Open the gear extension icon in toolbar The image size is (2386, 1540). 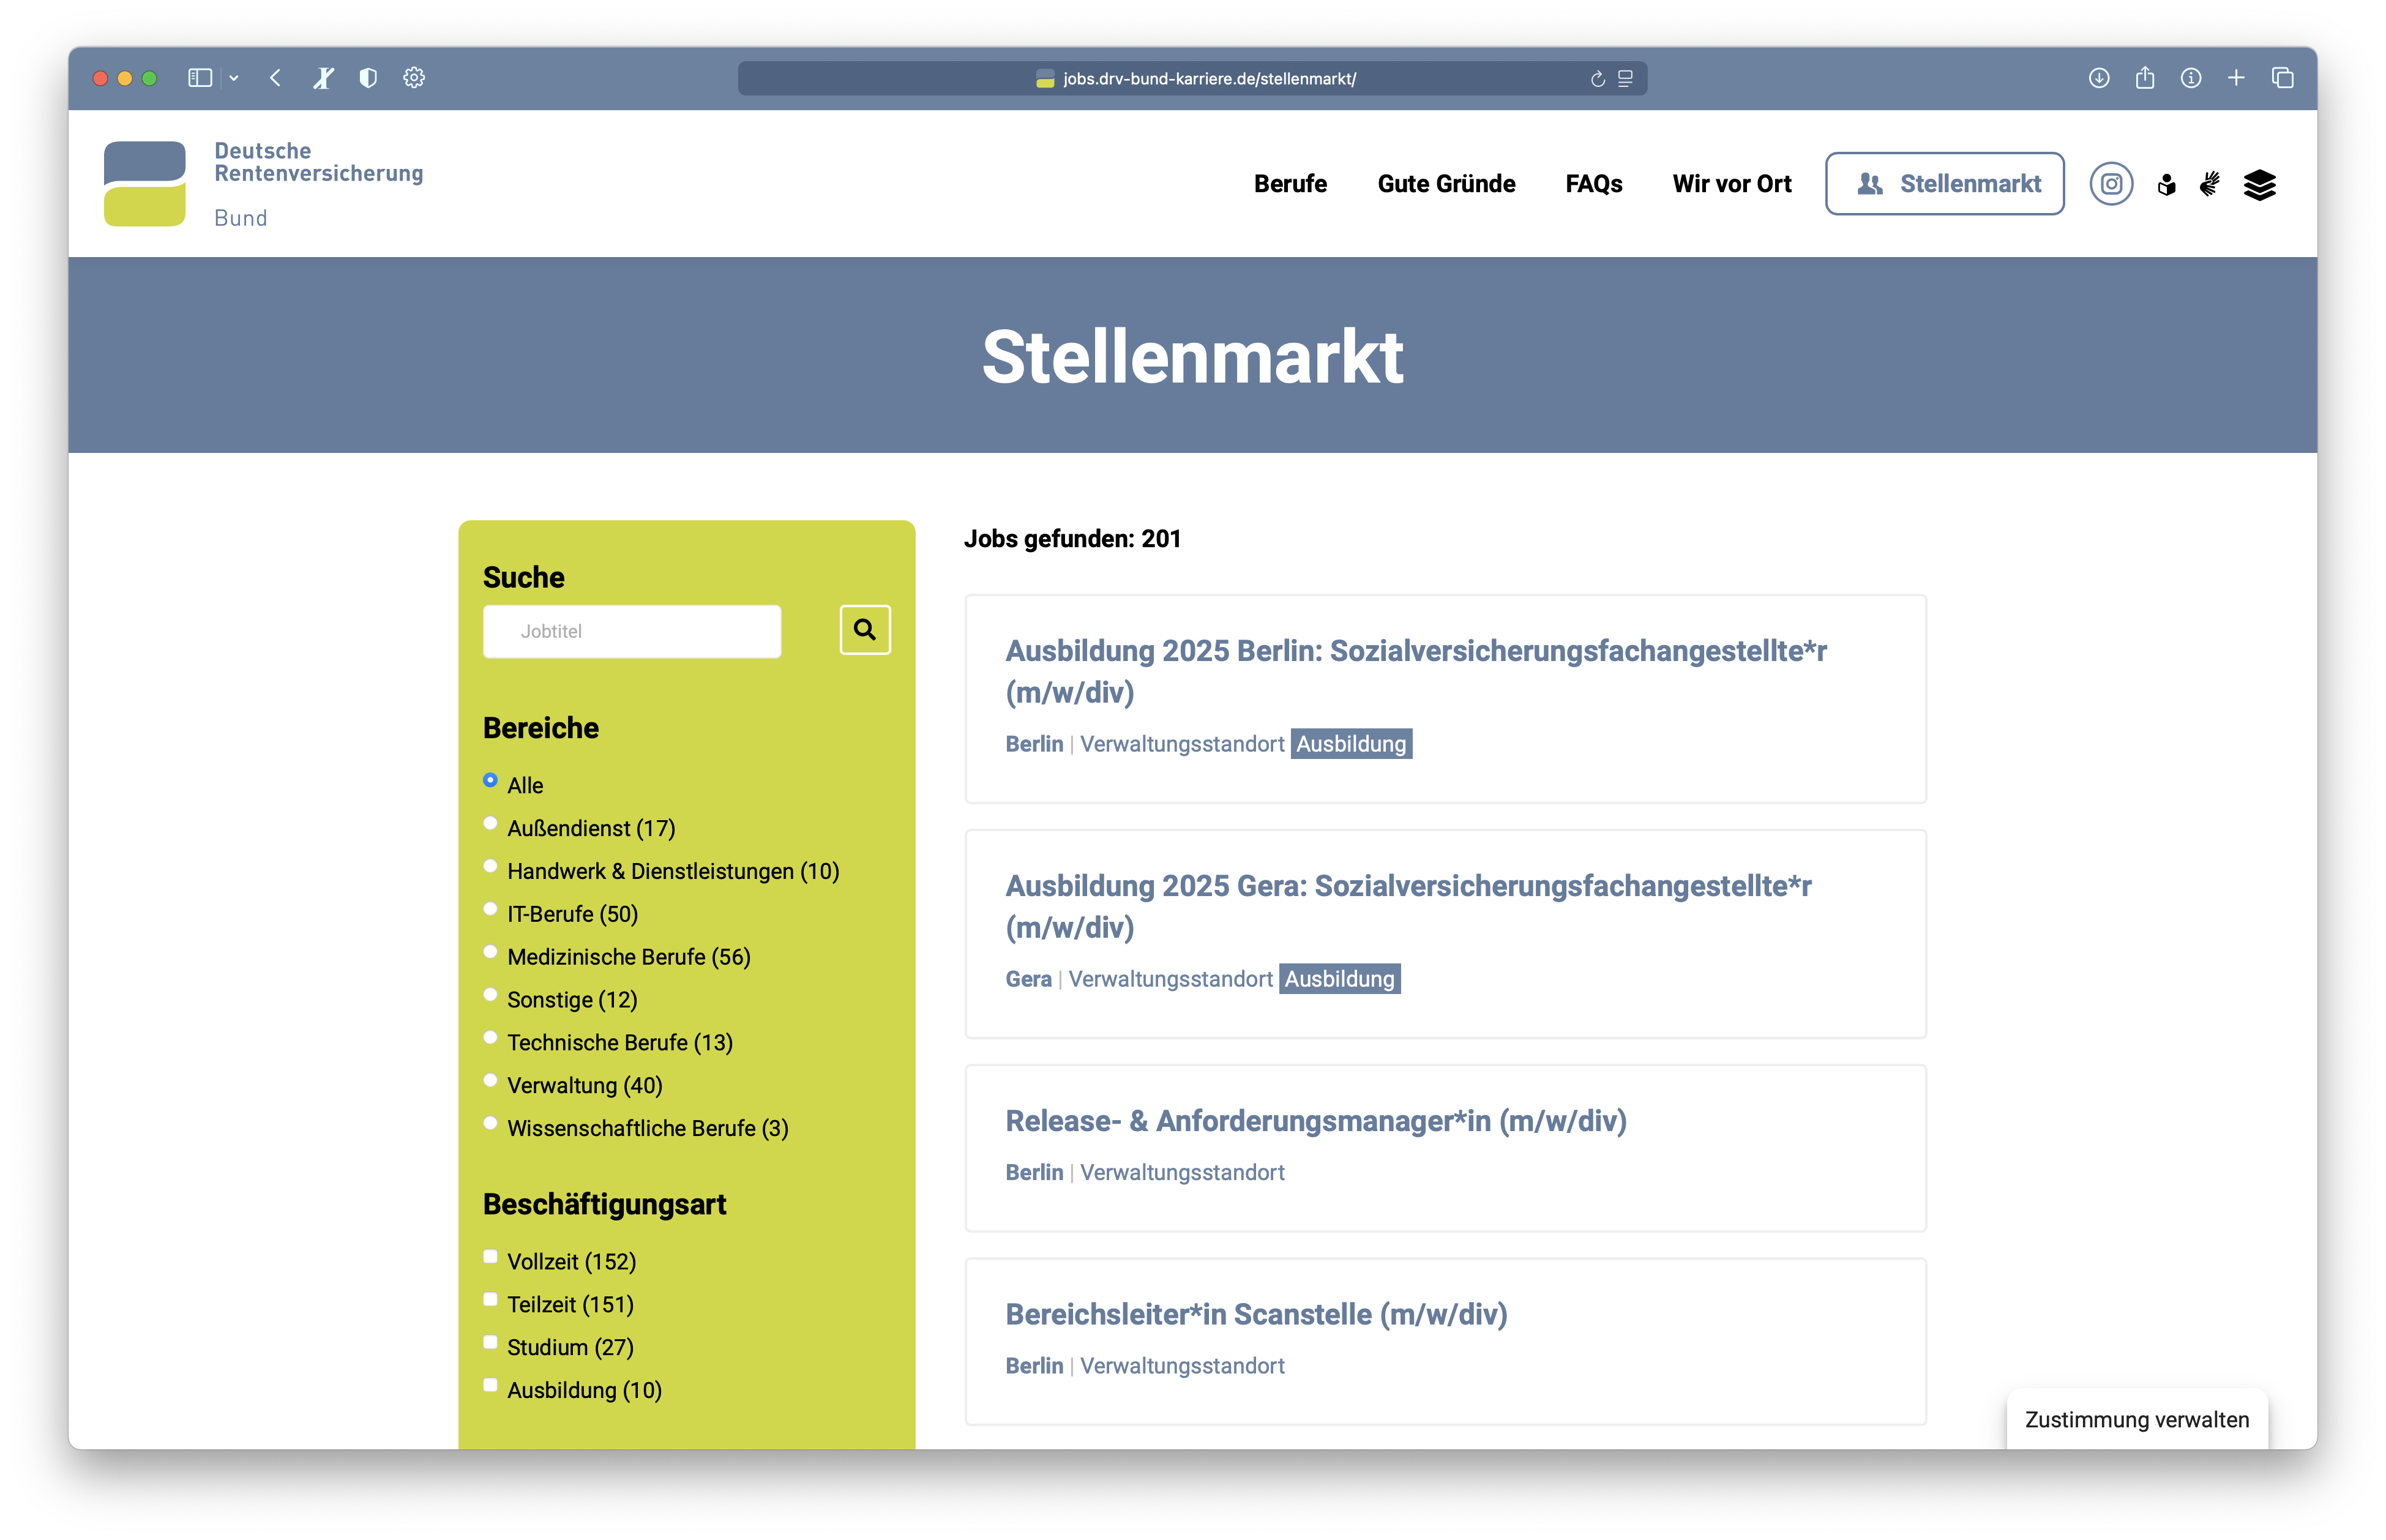pyautogui.click(x=414, y=78)
